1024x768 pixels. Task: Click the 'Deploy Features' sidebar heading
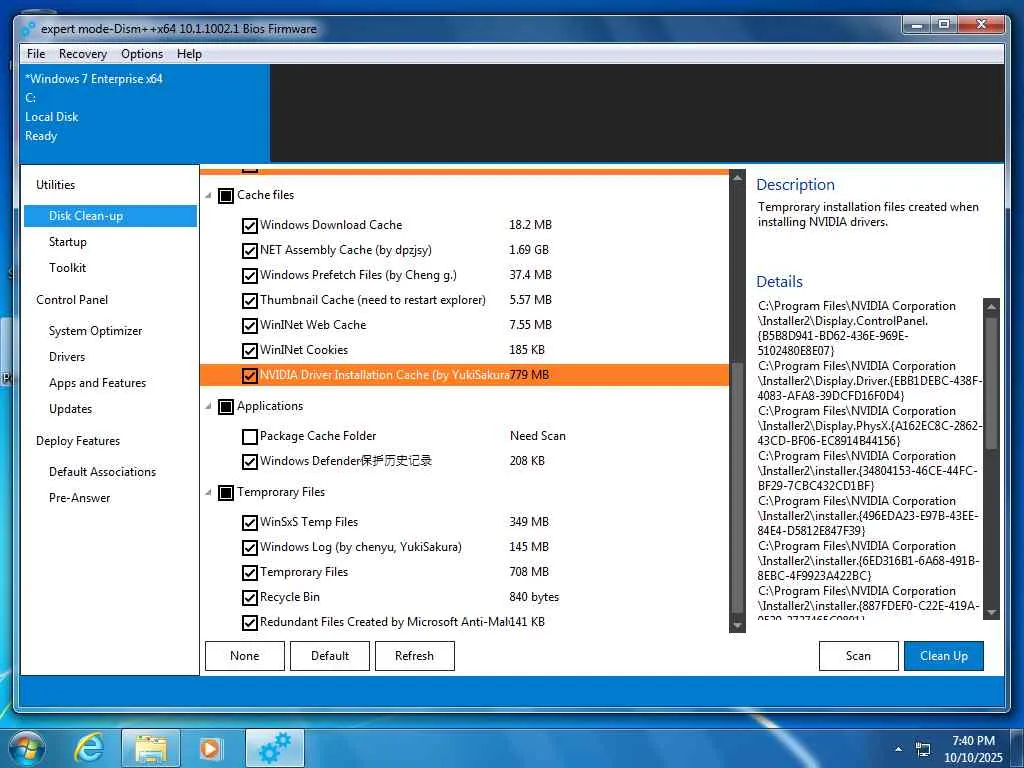pos(78,441)
